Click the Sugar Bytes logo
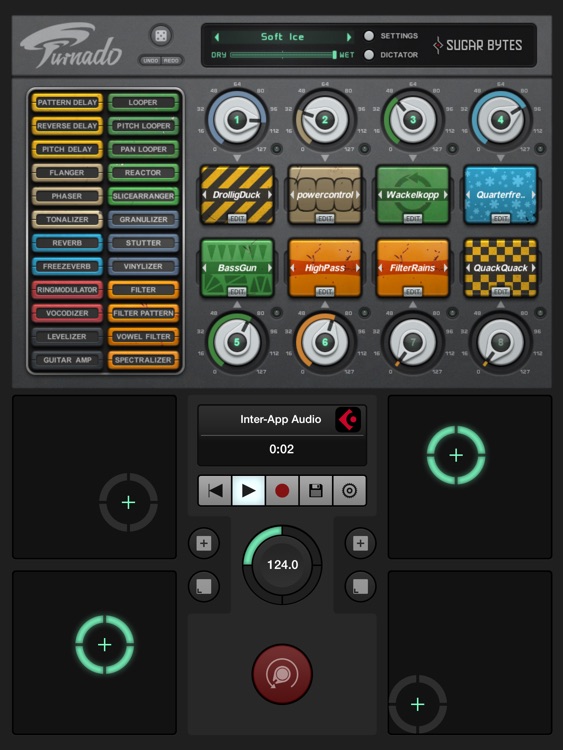Image resolution: width=563 pixels, height=750 pixels. (477, 45)
